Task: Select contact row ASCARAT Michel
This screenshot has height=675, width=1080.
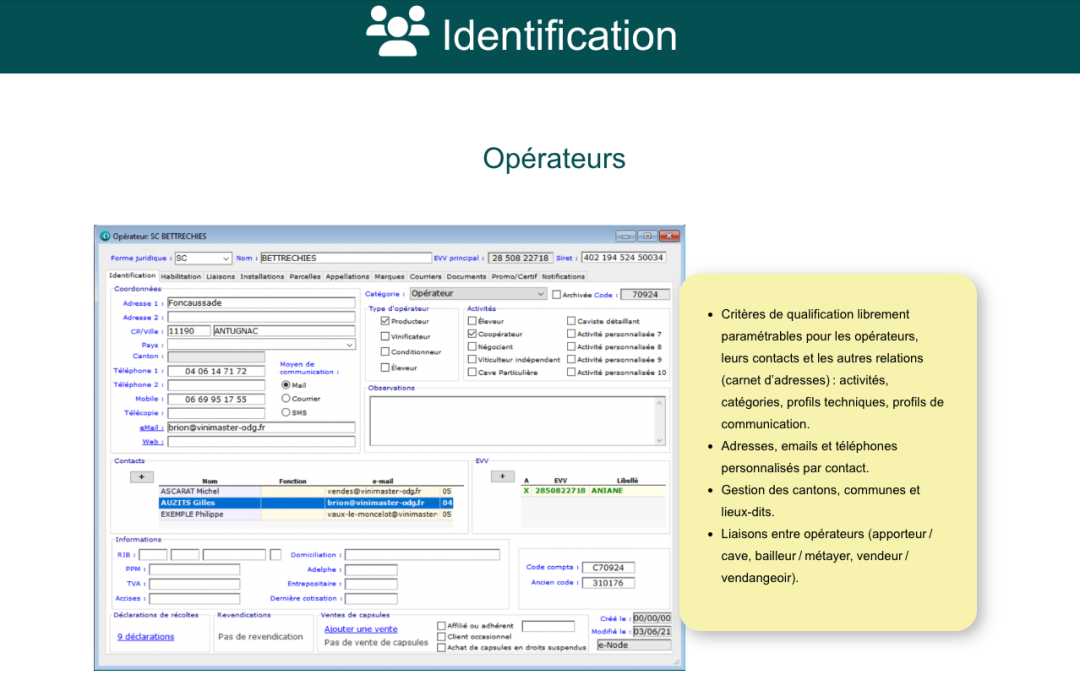Action: (x=306, y=491)
